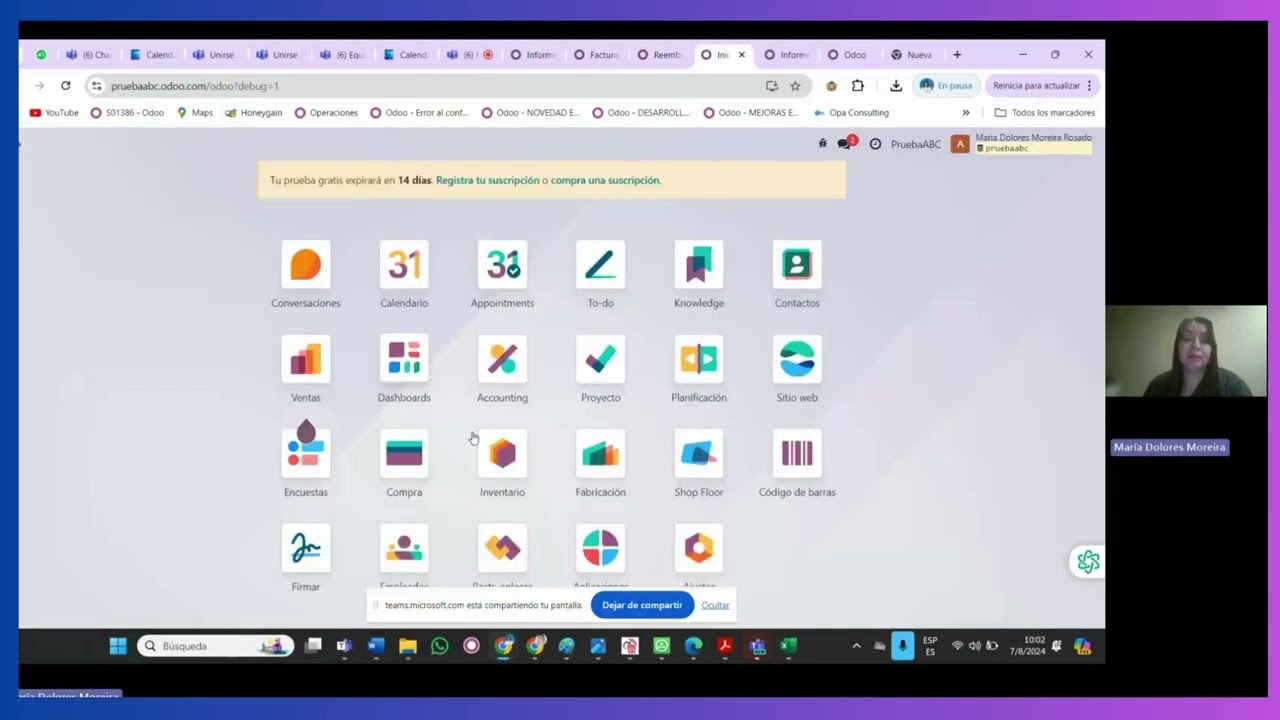The image size is (1280, 720).
Task: Open browser downloads icon
Action: point(896,86)
